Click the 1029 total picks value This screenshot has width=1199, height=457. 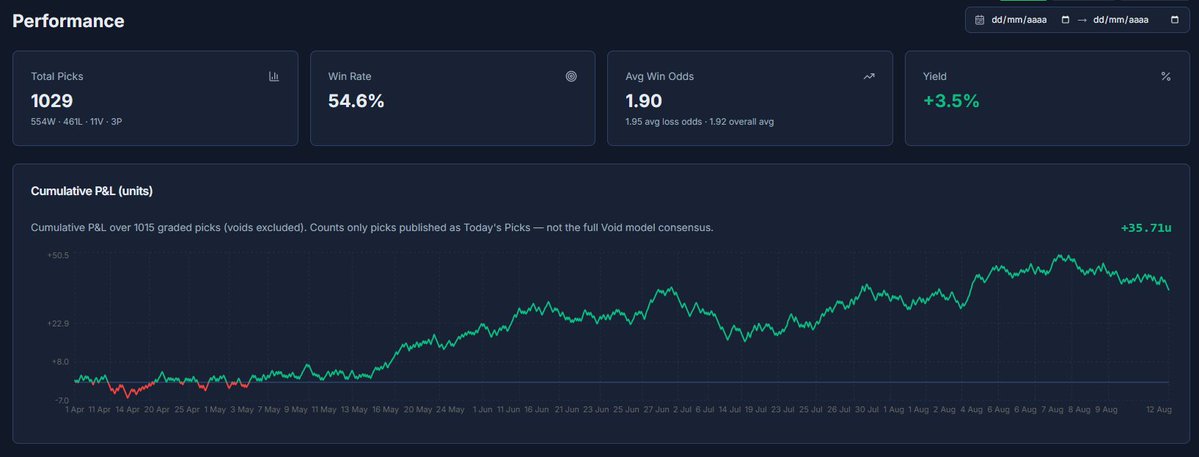52,101
